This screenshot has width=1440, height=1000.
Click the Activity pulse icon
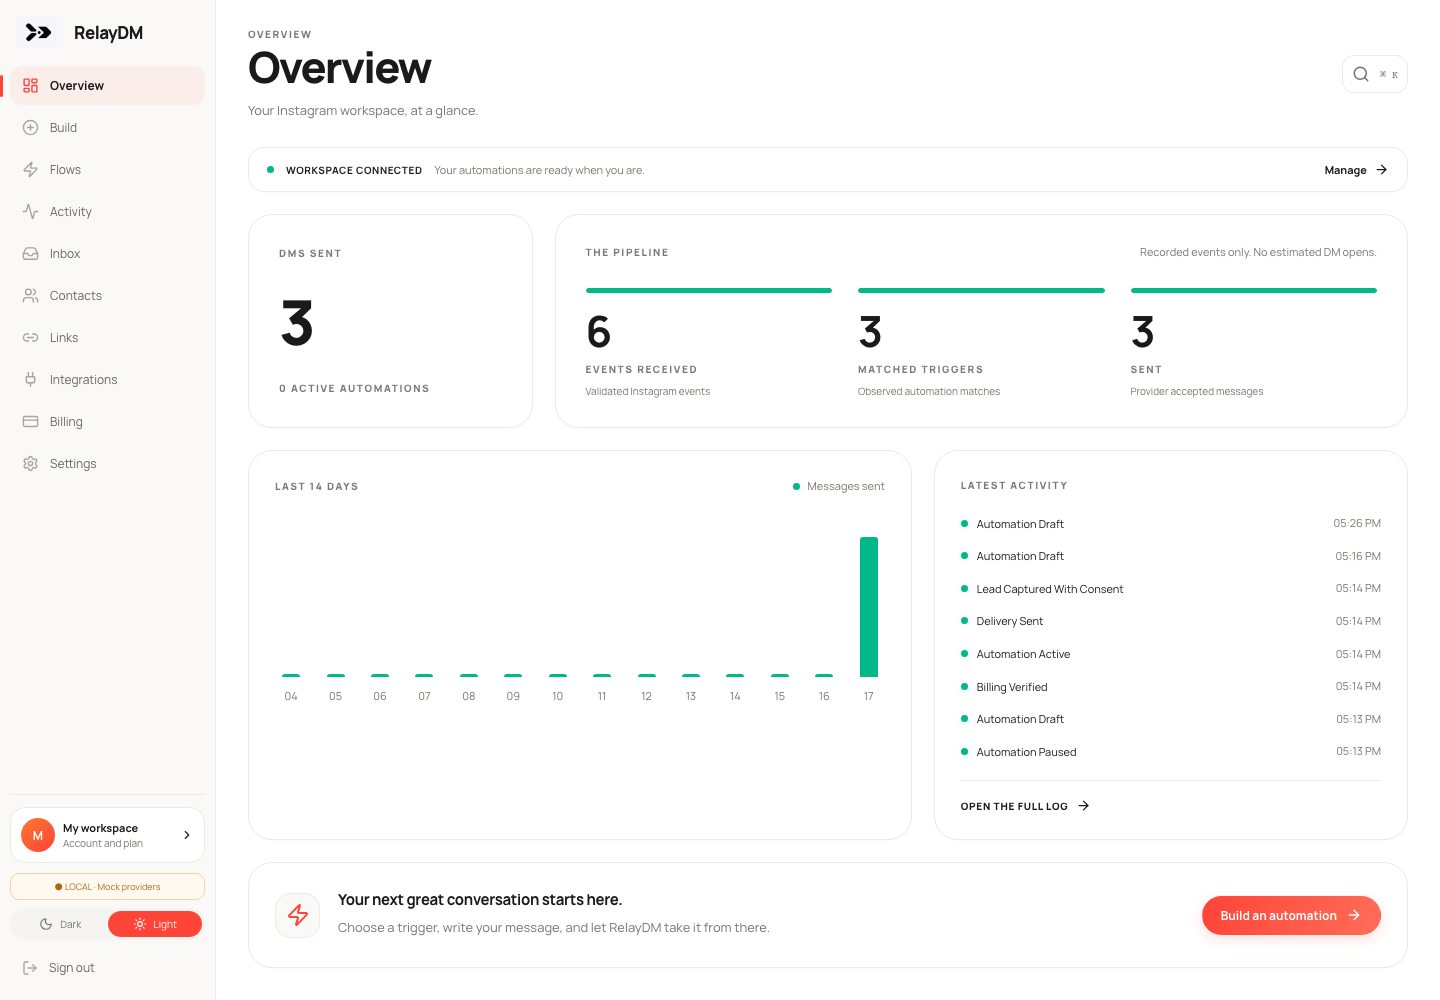pyautogui.click(x=30, y=212)
